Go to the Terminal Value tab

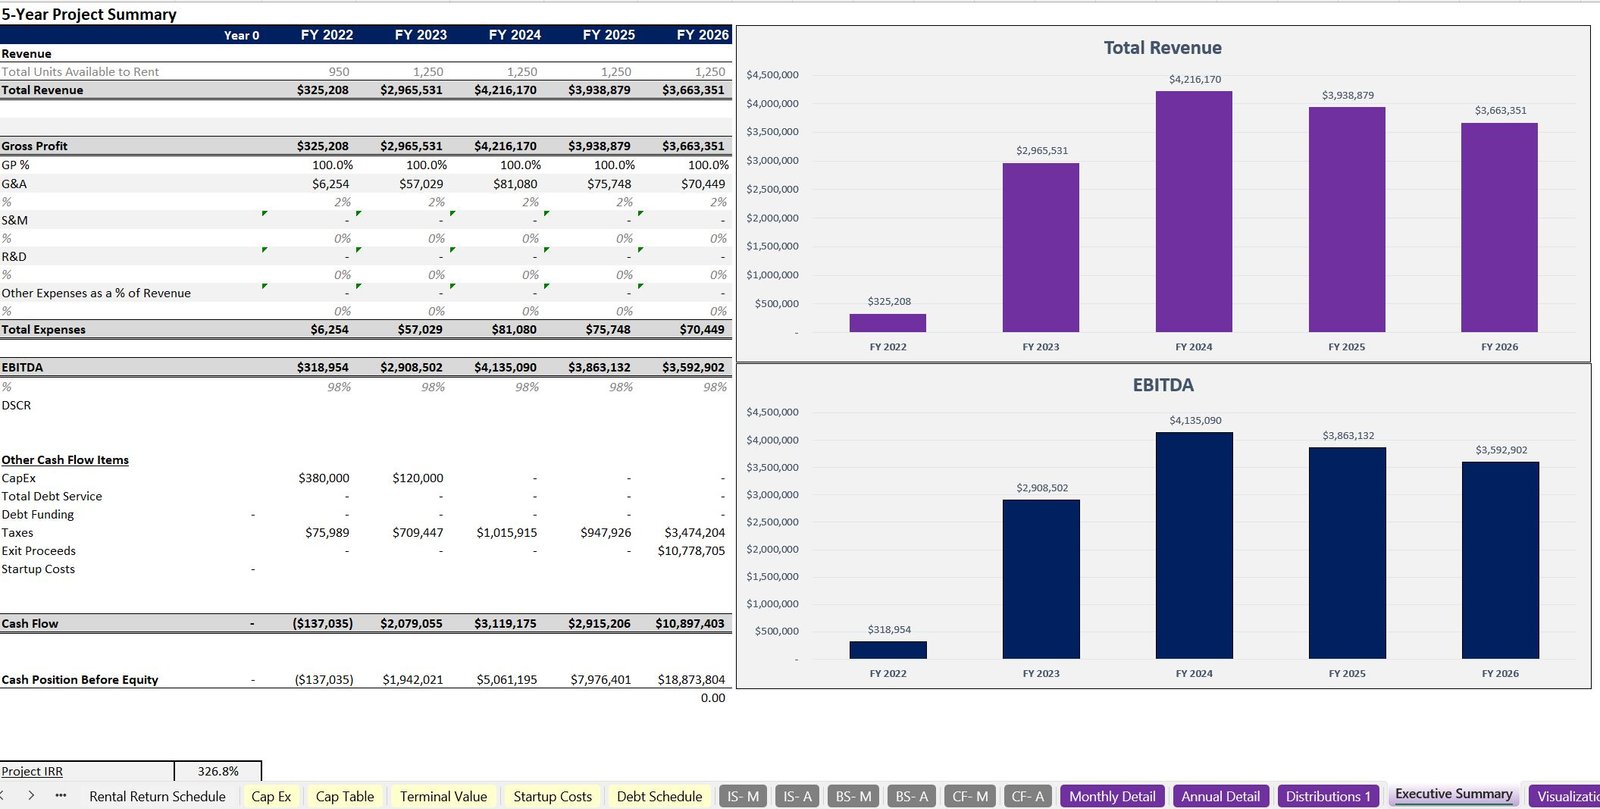click(443, 797)
